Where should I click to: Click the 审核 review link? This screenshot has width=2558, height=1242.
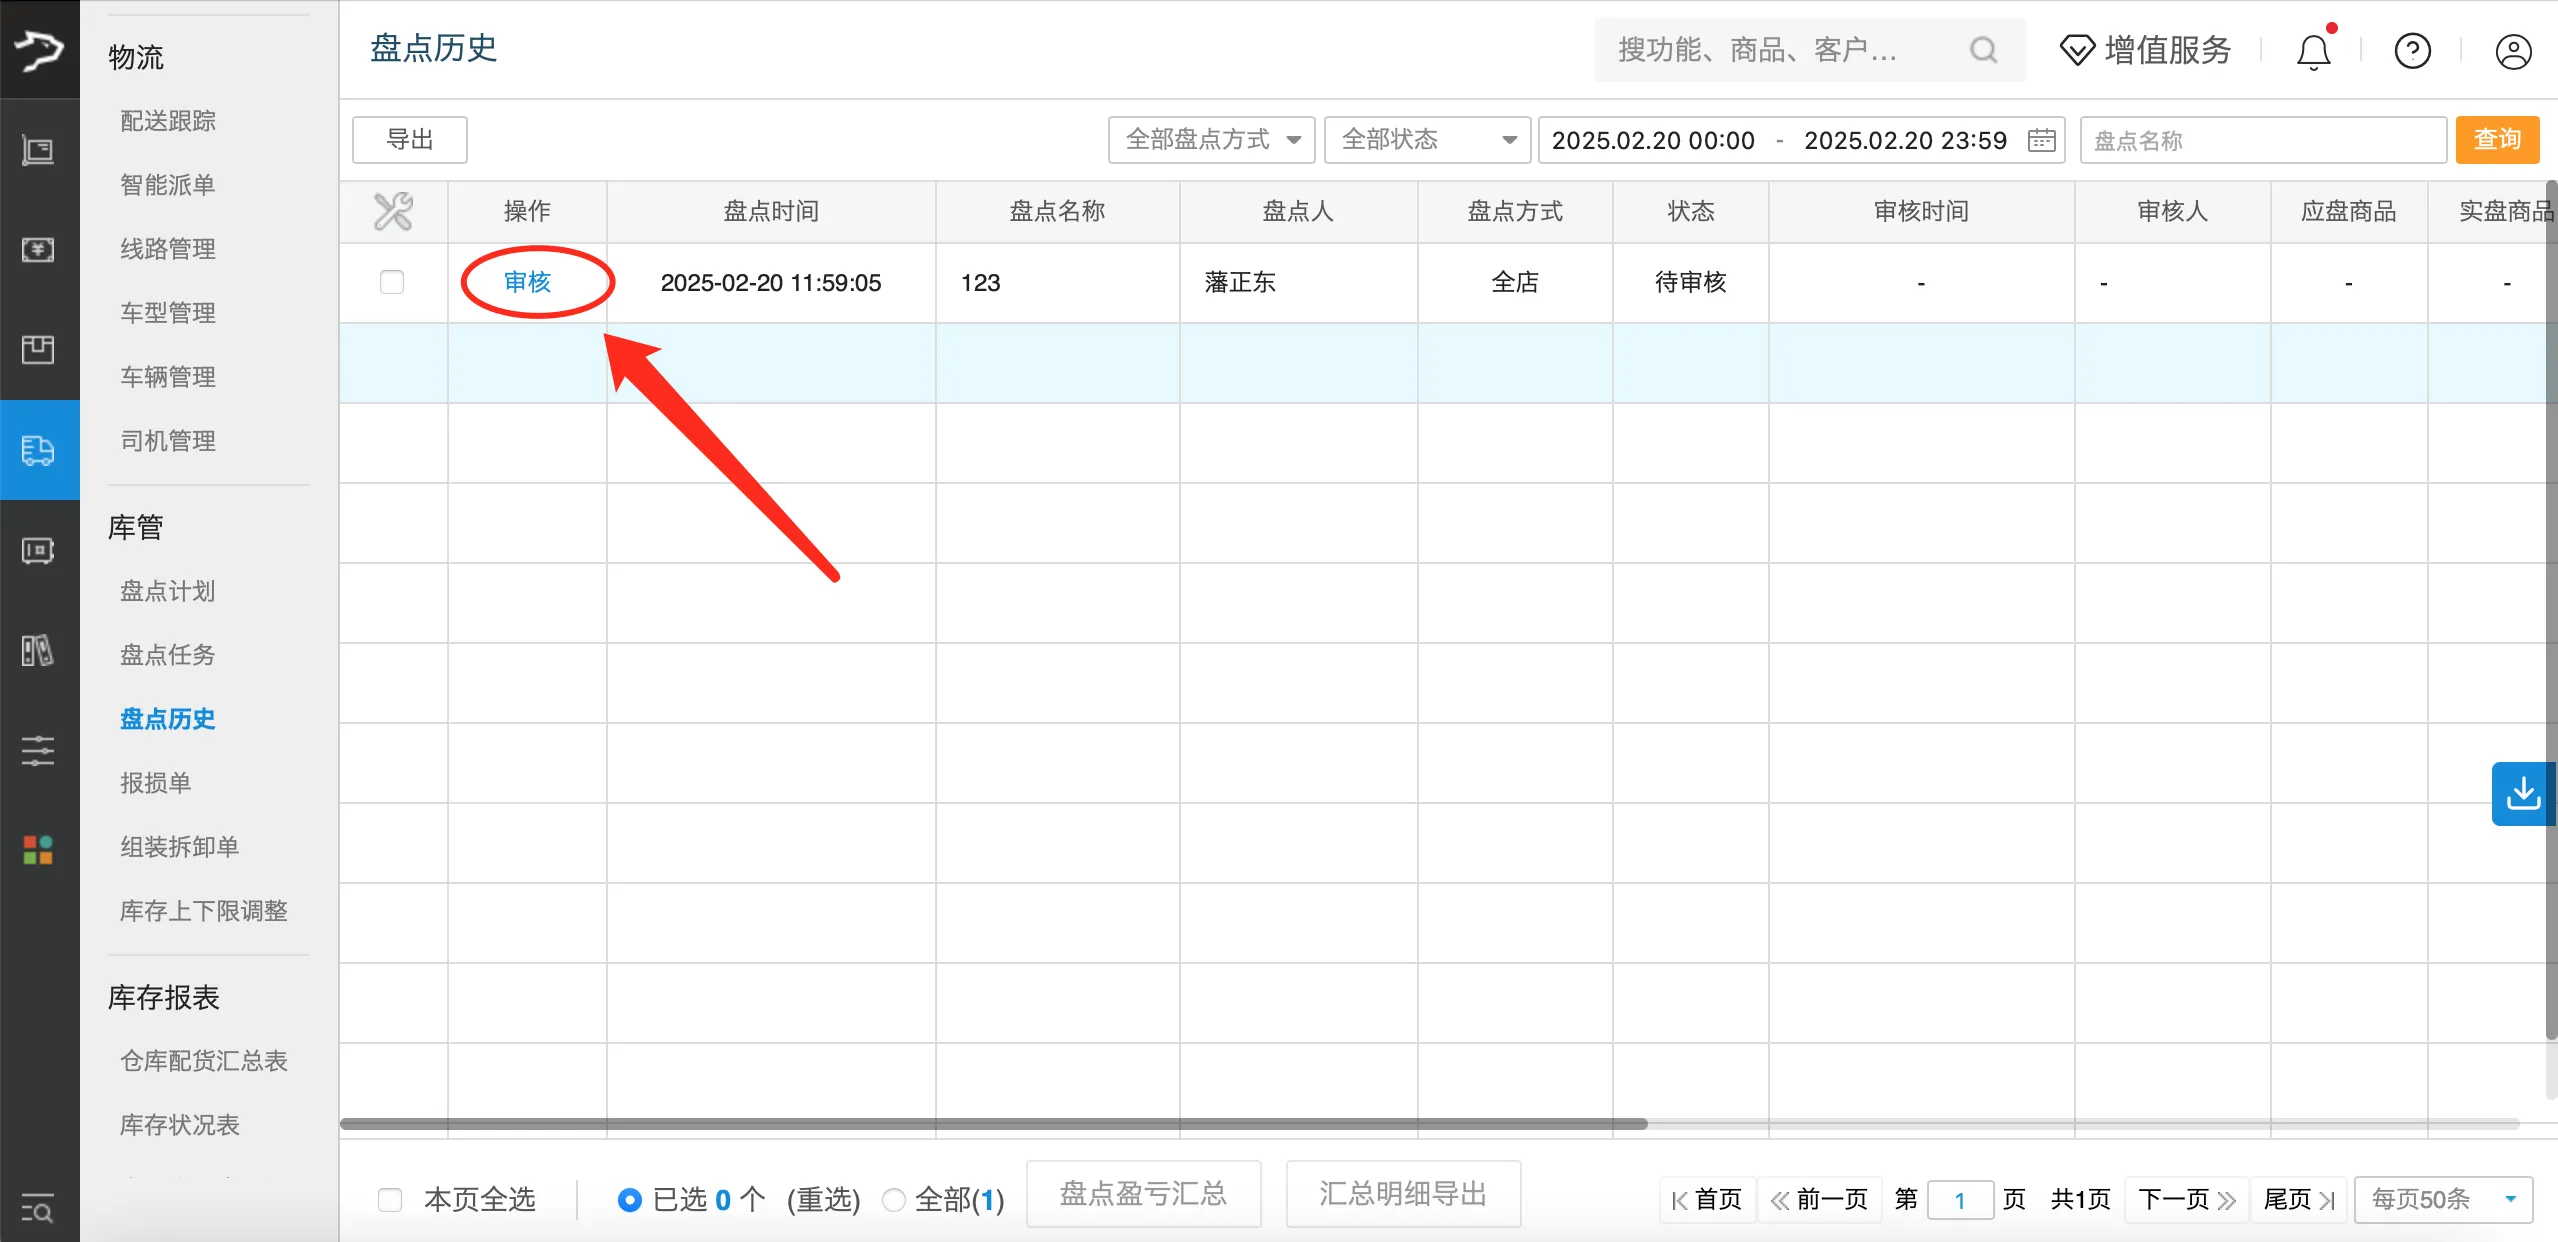pyautogui.click(x=528, y=282)
